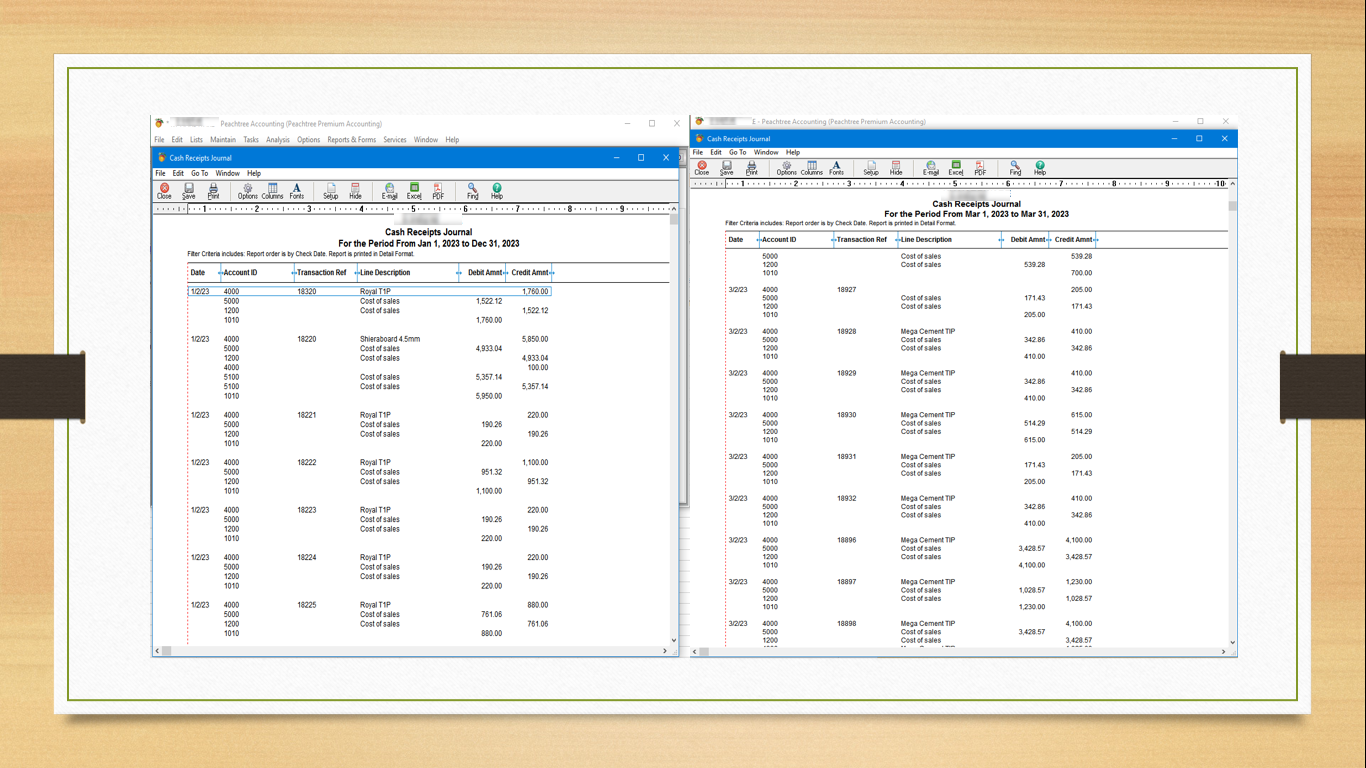Screen dimensions: 1366x768
Task: Click the 5,850.00 credit amount
Action: pyautogui.click(x=535, y=339)
